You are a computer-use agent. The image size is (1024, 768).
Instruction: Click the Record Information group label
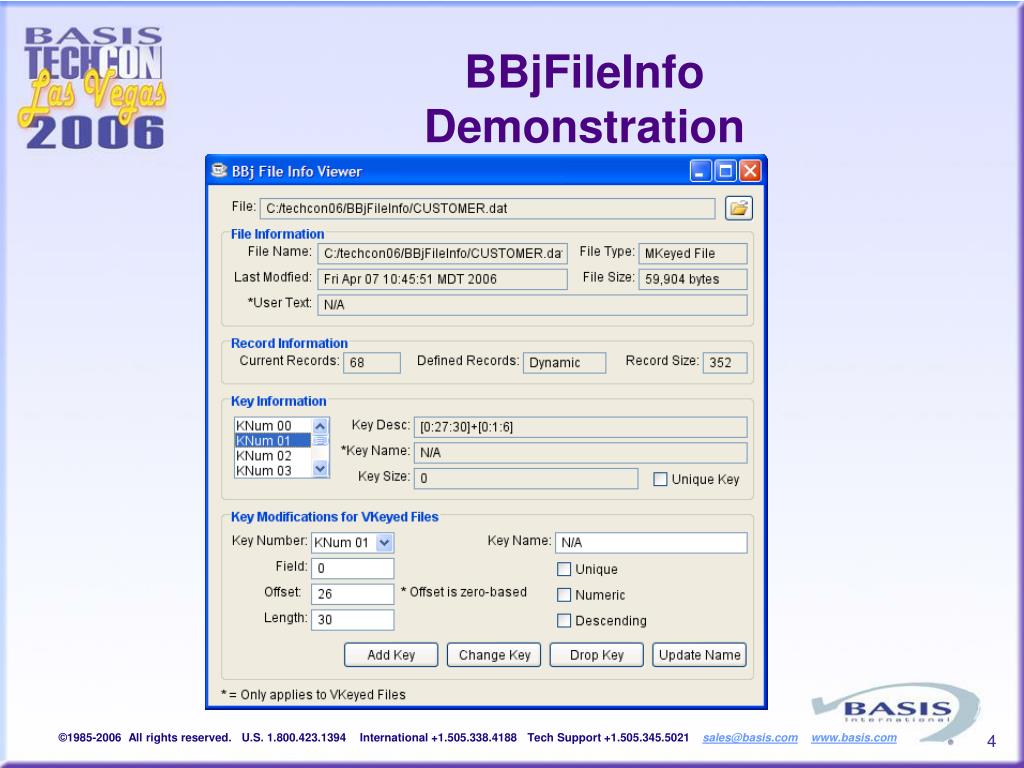pos(289,343)
